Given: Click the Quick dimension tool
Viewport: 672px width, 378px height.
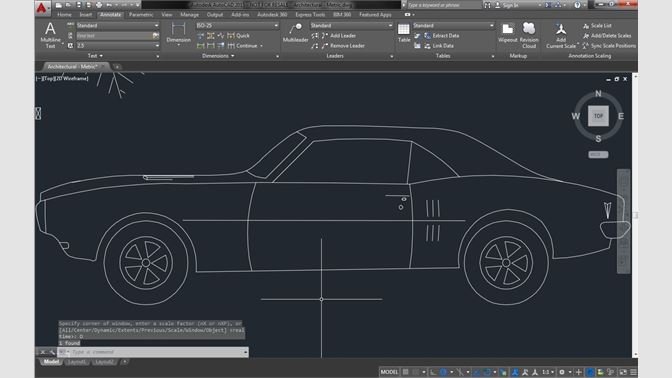Looking at the screenshot, I should coord(238,36).
